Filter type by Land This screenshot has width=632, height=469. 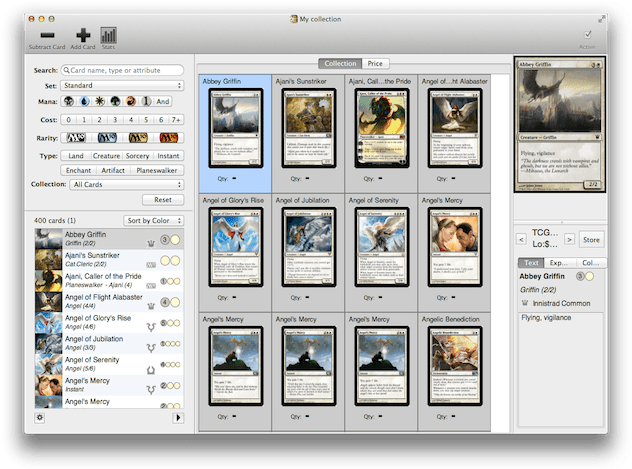click(x=76, y=156)
